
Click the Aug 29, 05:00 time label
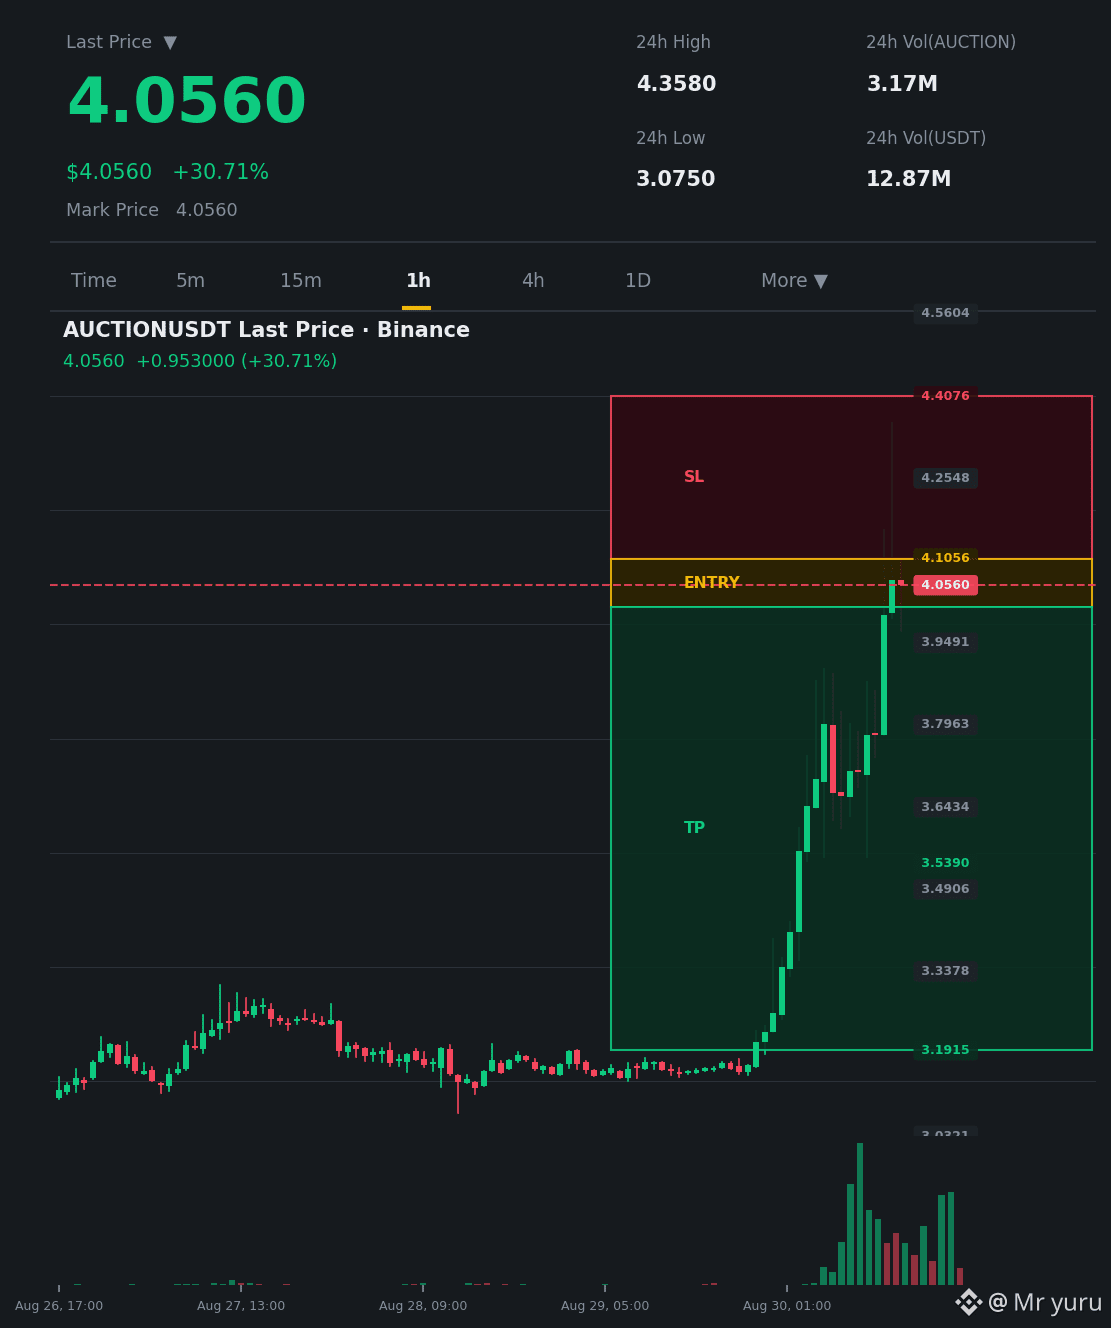[x=605, y=1306]
